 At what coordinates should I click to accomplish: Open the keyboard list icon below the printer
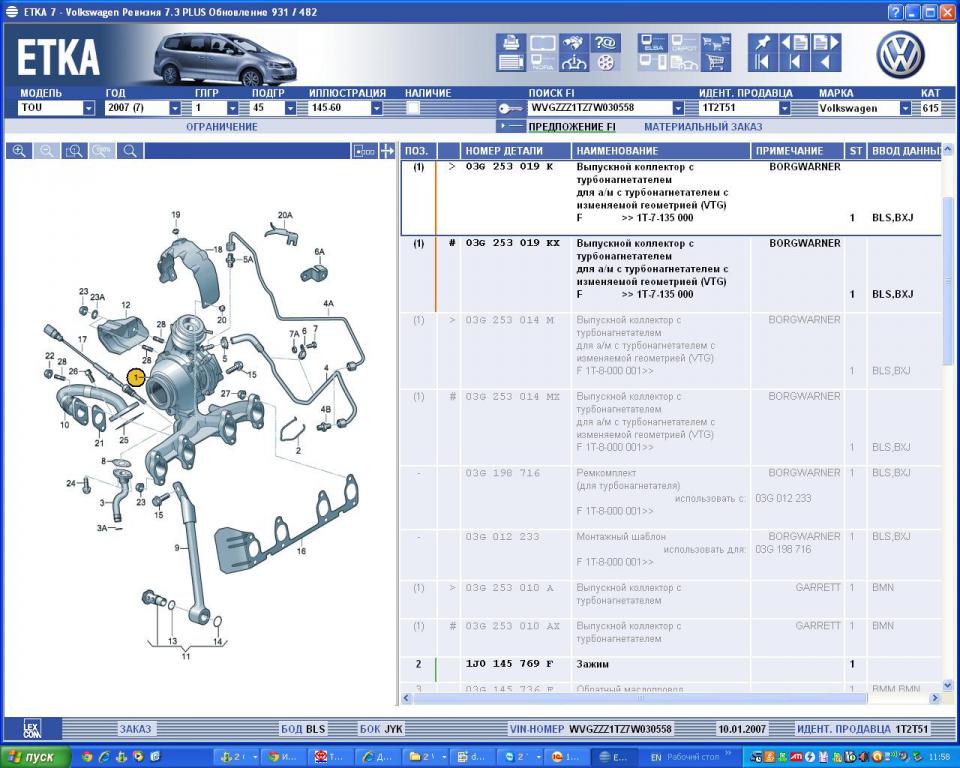511,62
